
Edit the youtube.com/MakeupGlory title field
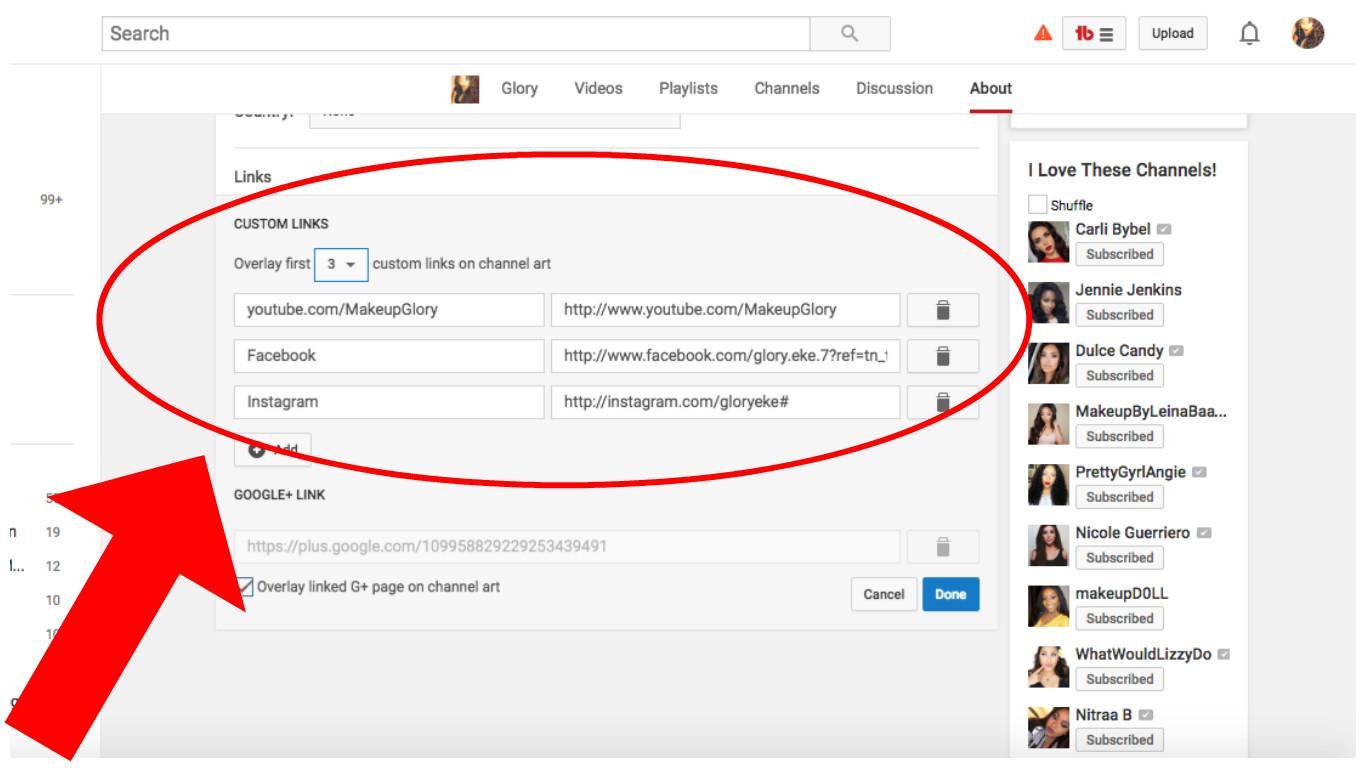[389, 310]
